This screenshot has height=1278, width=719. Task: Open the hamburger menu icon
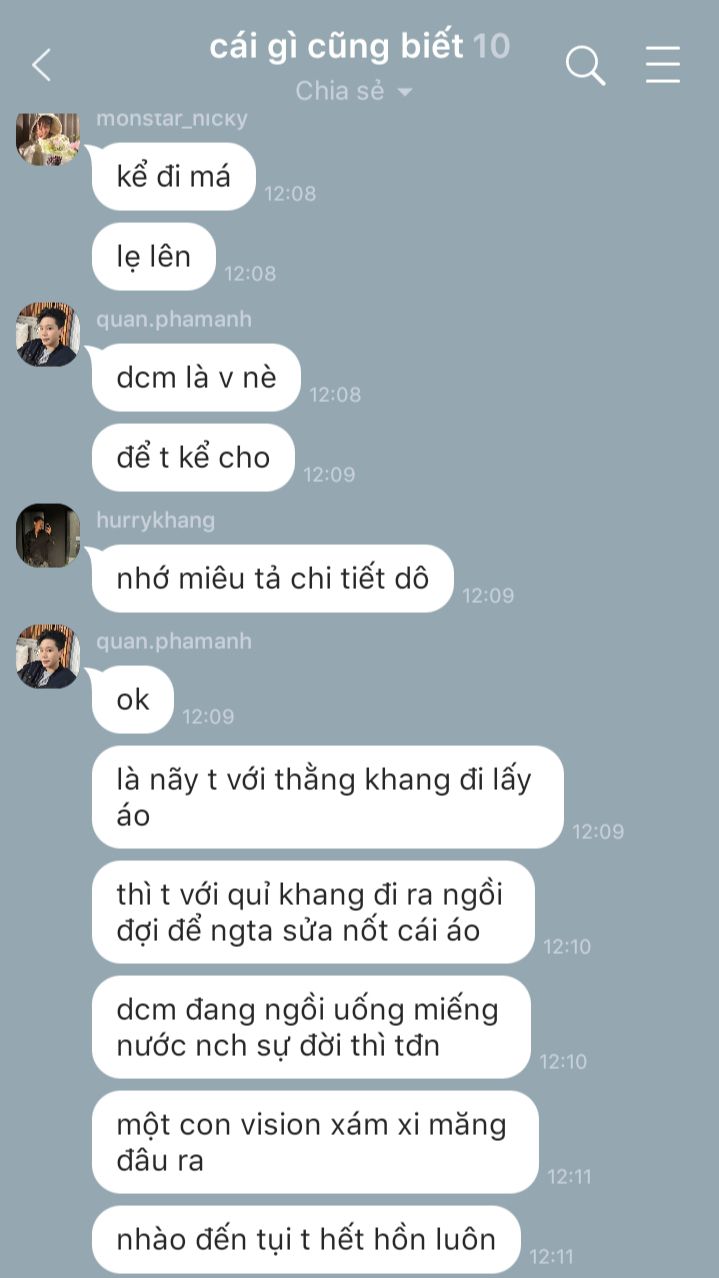pyautogui.click(x=662, y=65)
